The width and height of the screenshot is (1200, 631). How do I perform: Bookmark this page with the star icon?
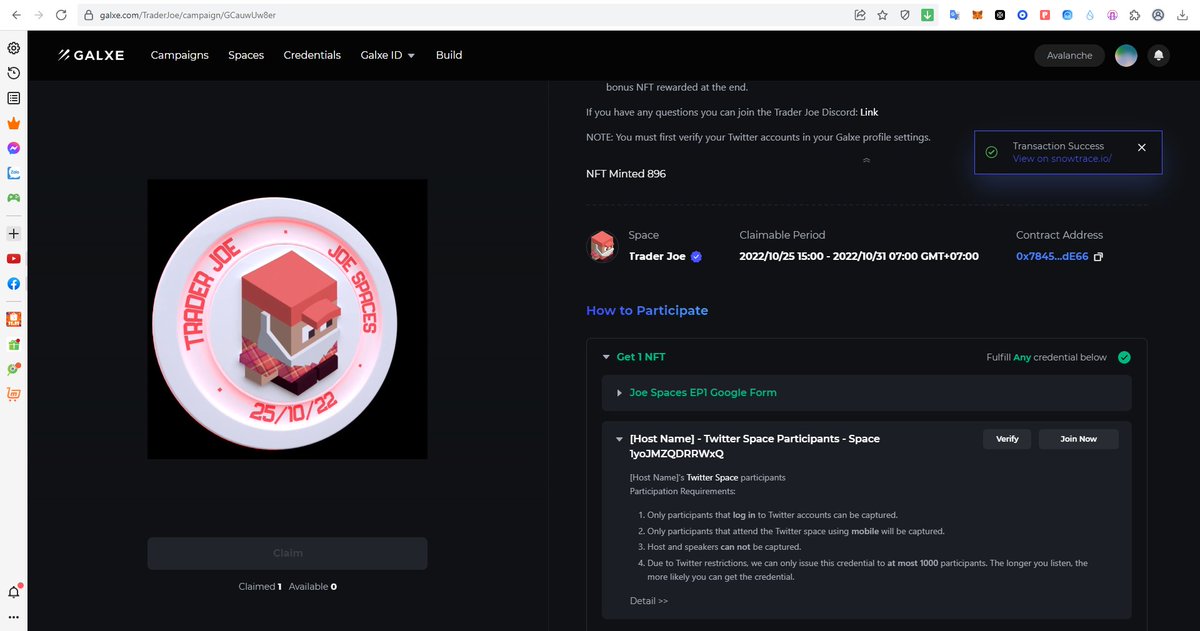(x=882, y=15)
